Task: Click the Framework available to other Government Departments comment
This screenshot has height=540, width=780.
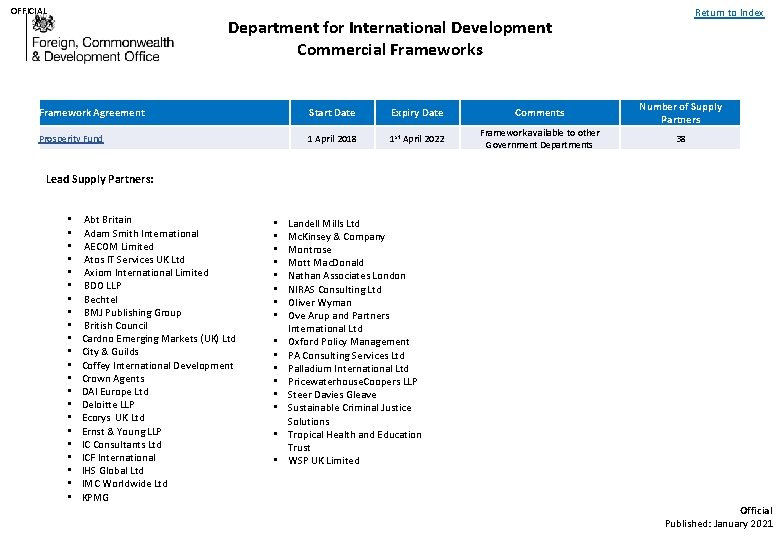Action: pyautogui.click(x=540, y=139)
